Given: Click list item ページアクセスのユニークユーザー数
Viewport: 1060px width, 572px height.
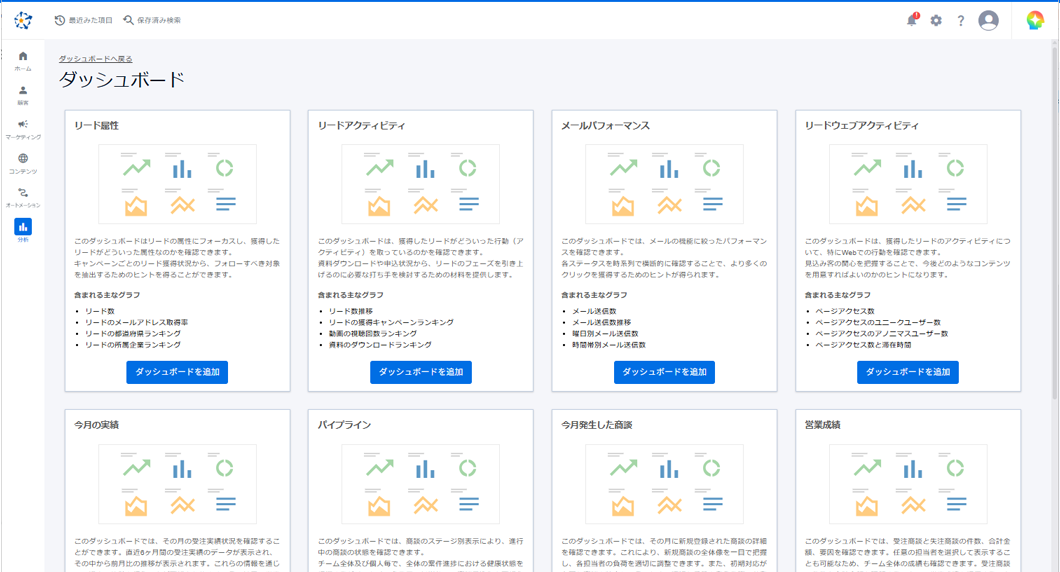Looking at the screenshot, I should point(878,323).
